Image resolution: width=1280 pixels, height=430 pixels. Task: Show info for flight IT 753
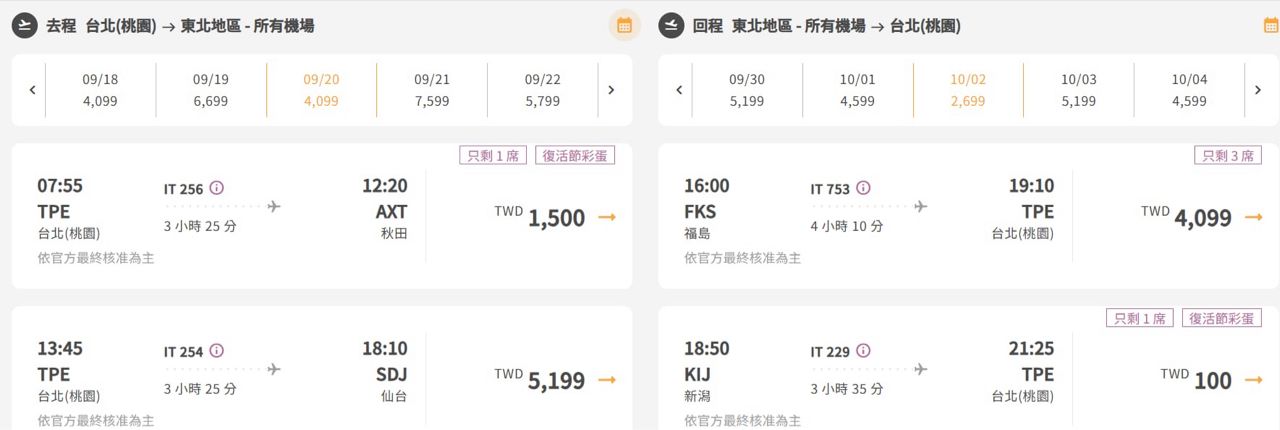click(x=864, y=188)
